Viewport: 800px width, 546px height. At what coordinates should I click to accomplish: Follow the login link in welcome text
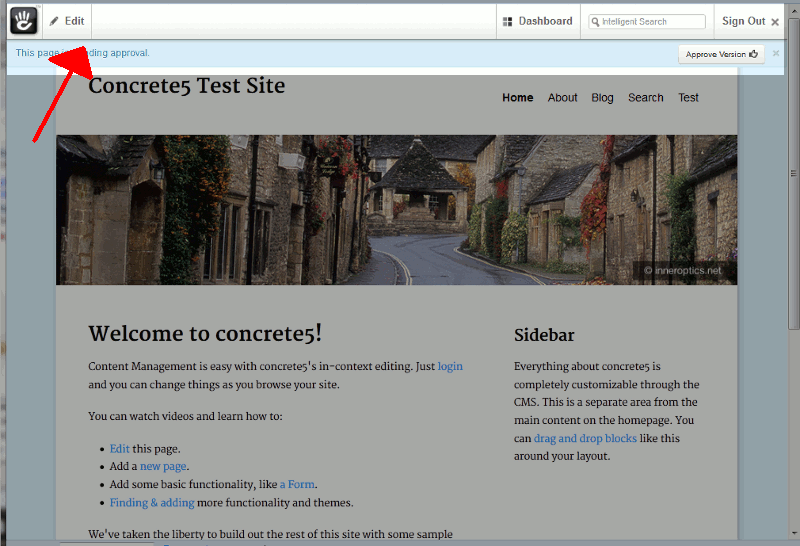pos(450,367)
